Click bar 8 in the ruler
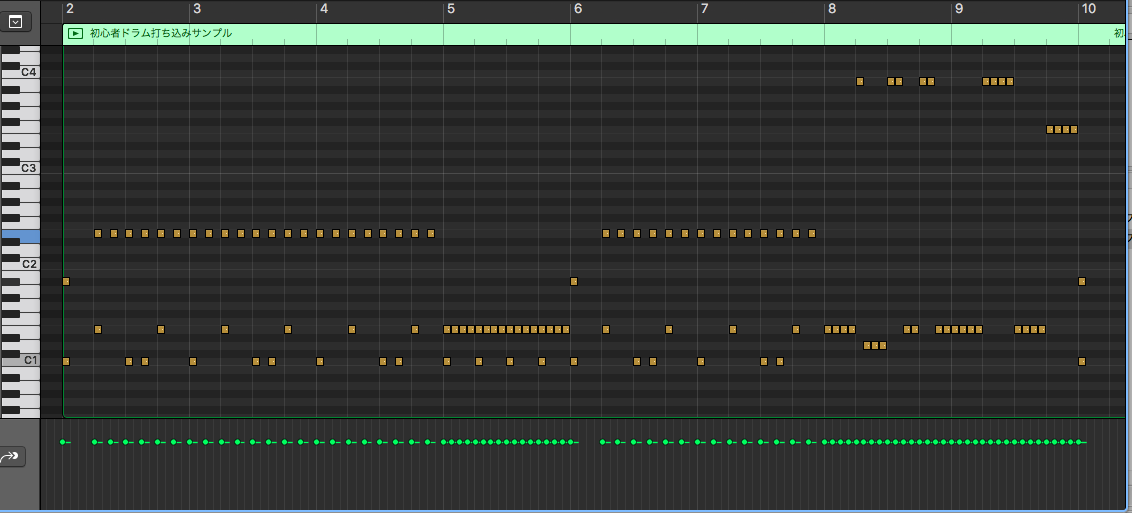The height and width of the screenshot is (513, 1132). [832, 9]
